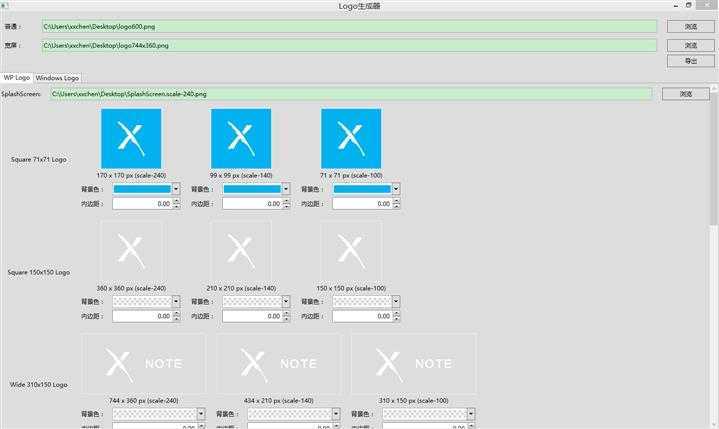Browse for the logo744x360.png wide file
The width and height of the screenshot is (719, 429).
pos(691,45)
